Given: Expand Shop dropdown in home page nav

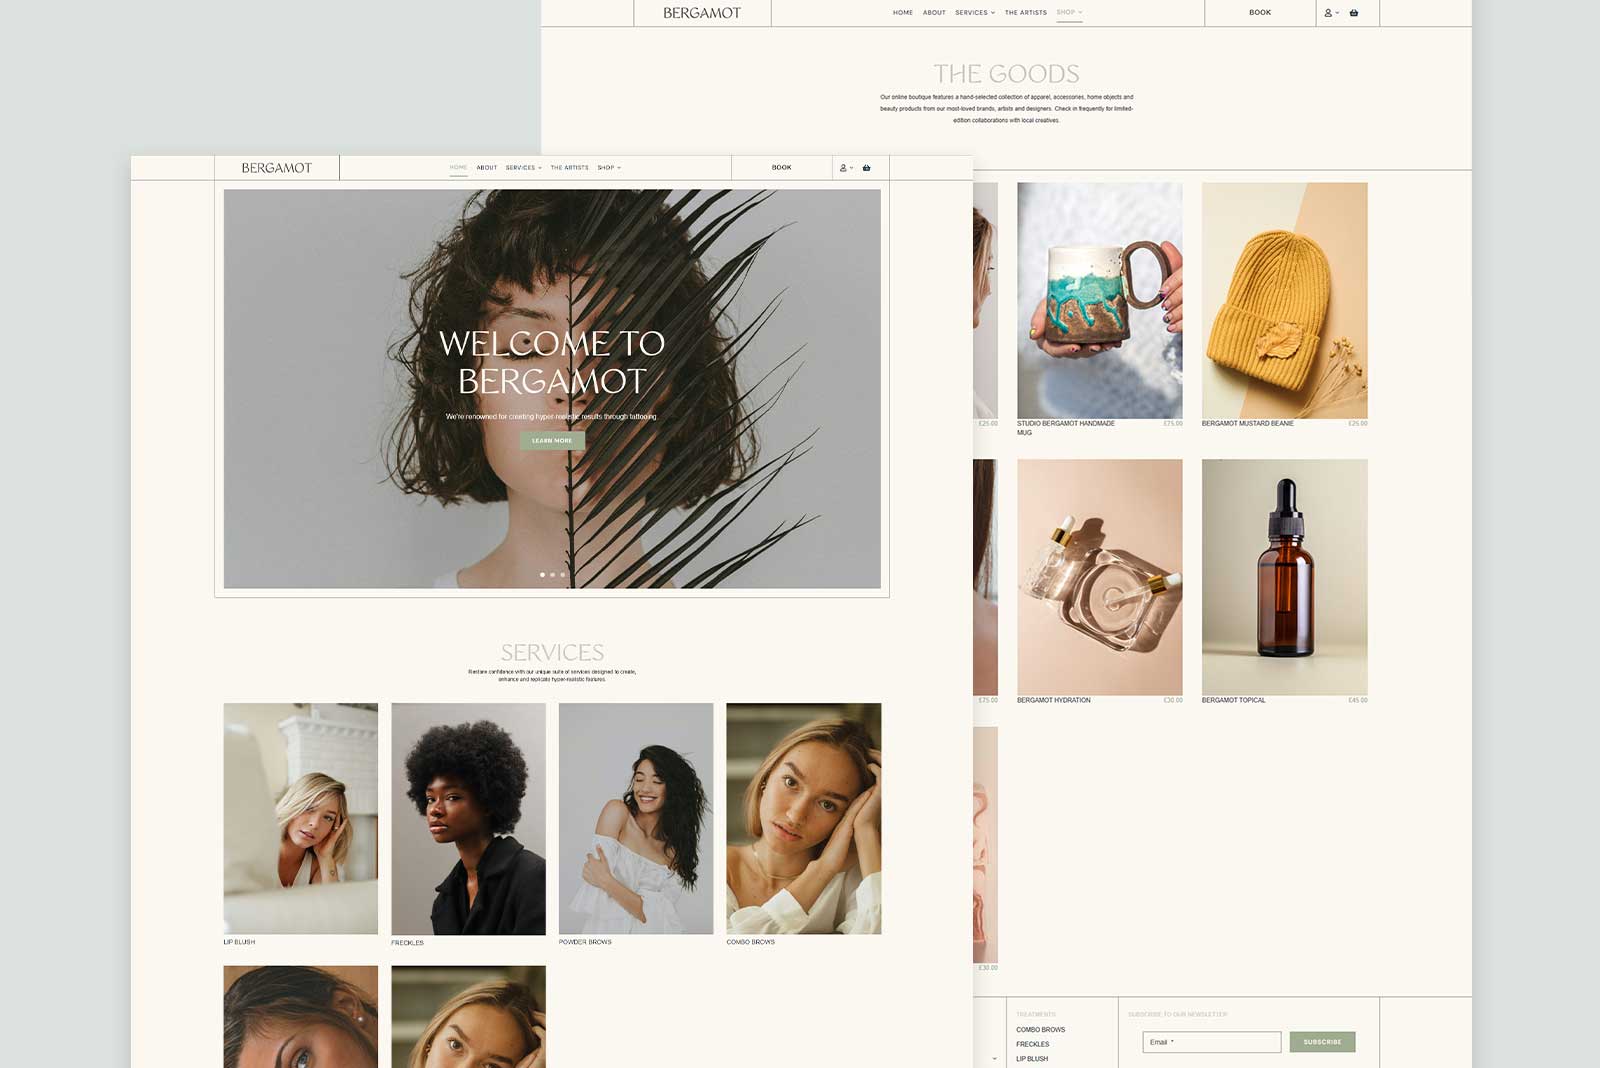Looking at the screenshot, I should coord(609,168).
